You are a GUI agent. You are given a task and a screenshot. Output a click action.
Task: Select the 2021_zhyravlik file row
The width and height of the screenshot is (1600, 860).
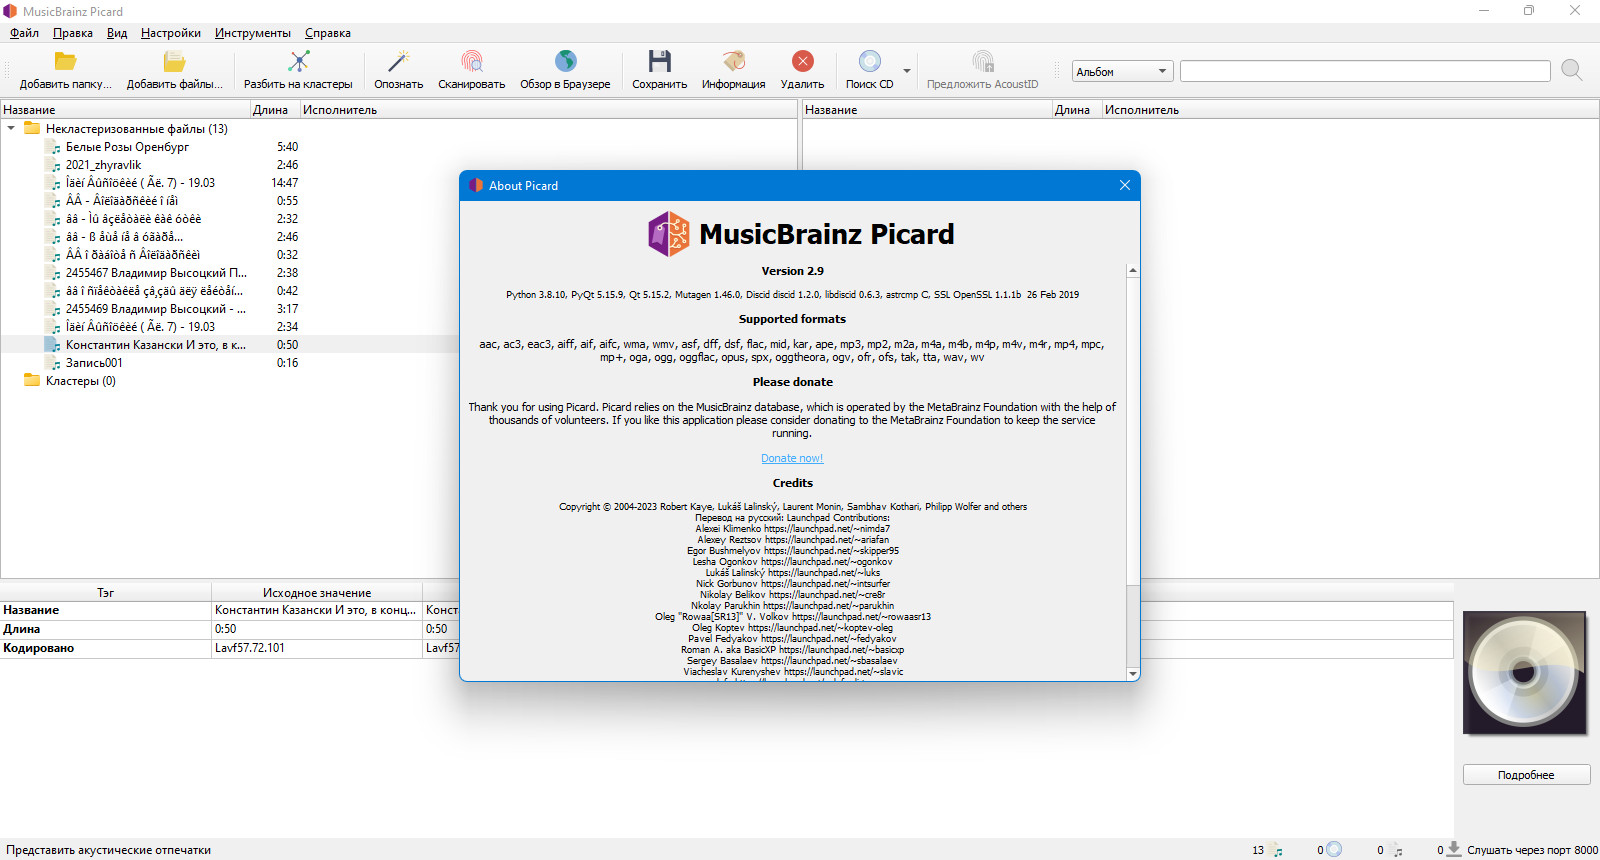coord(103,165)
